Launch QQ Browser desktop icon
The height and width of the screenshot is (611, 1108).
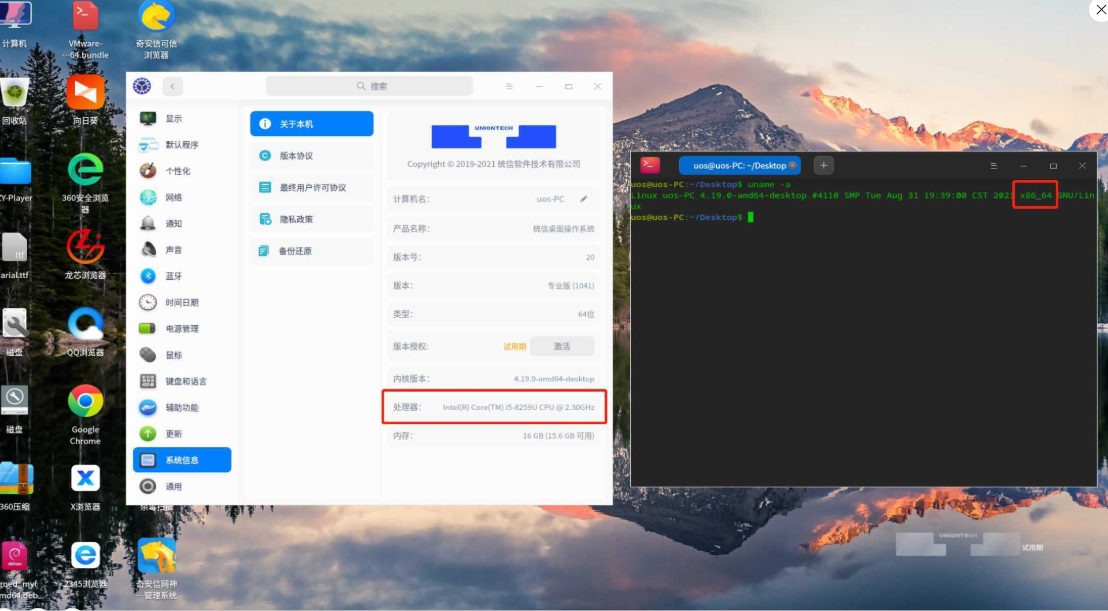86,332
